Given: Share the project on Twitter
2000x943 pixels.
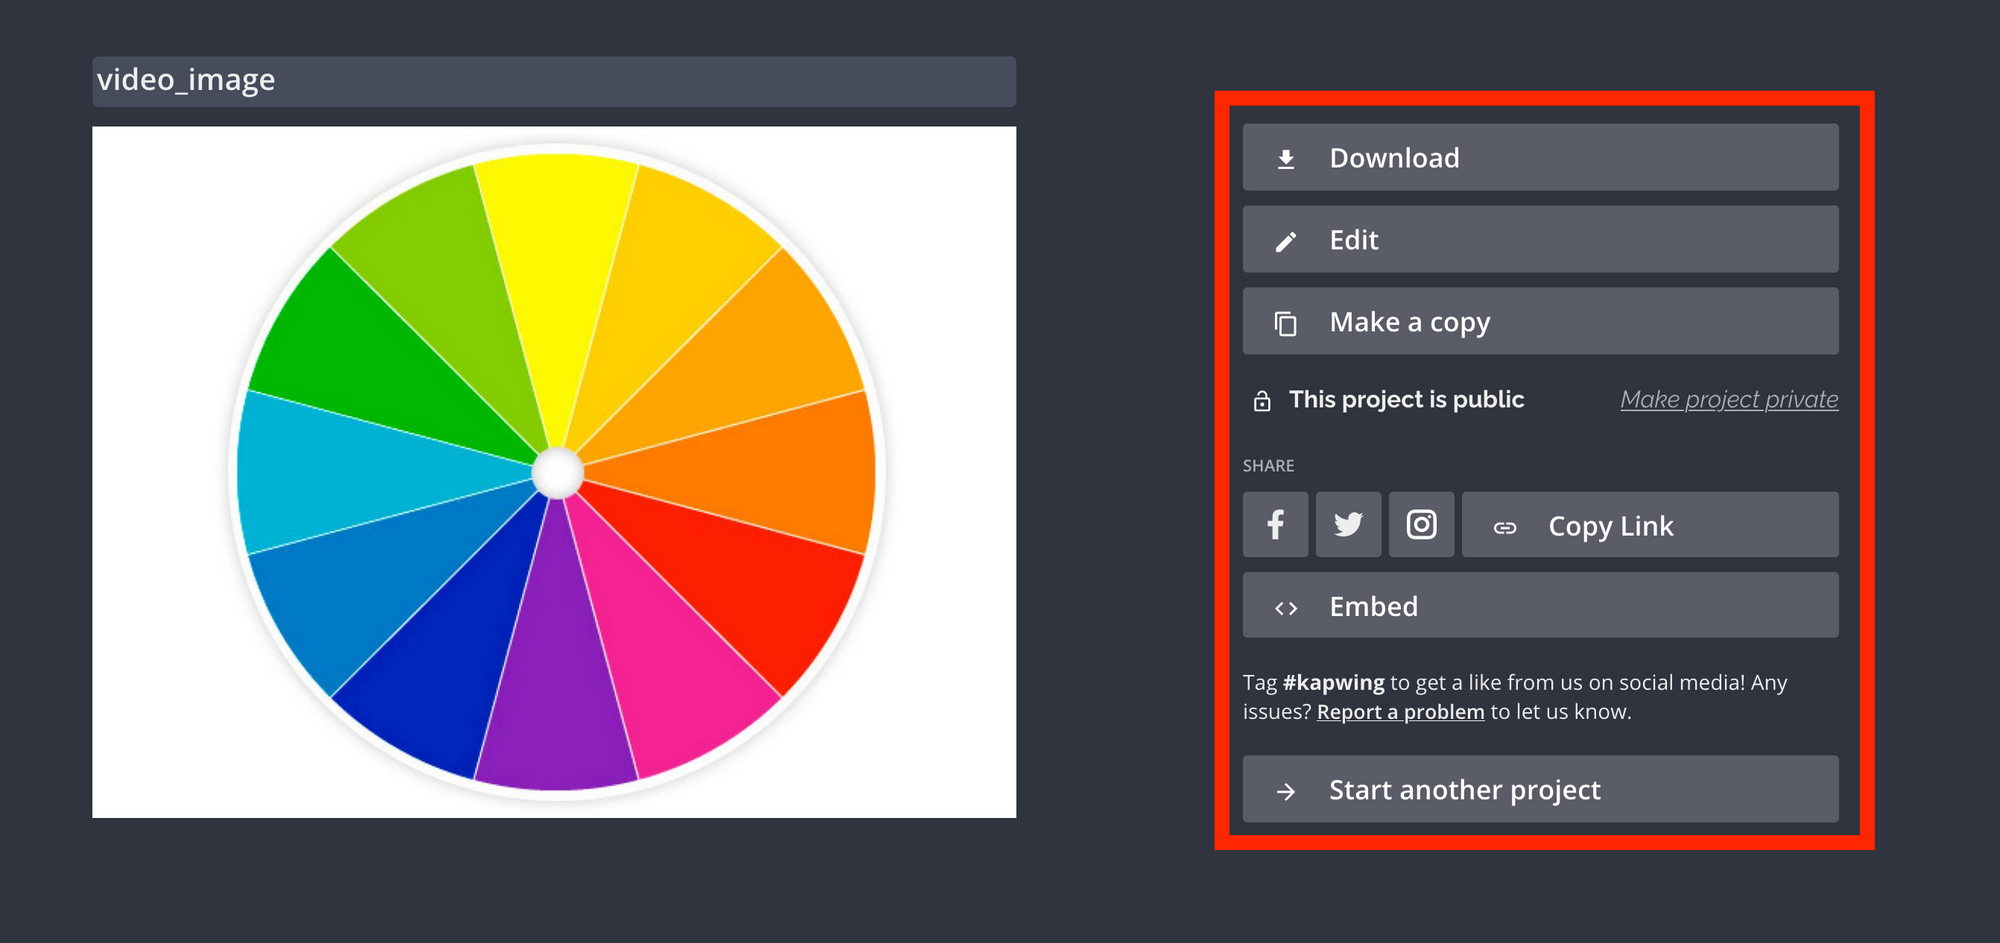Looking at the screenshot, I should [1348, 525].
